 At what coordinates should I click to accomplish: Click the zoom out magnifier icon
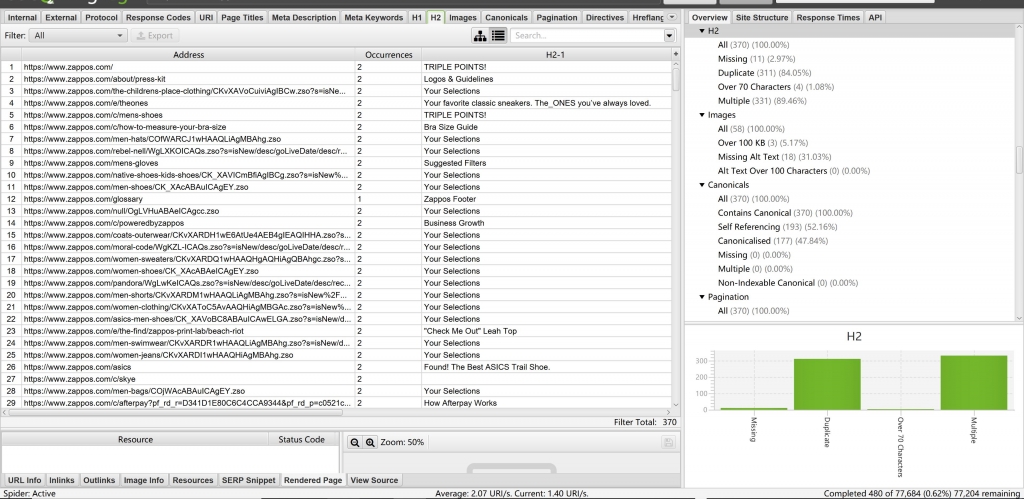pos(355,442)
